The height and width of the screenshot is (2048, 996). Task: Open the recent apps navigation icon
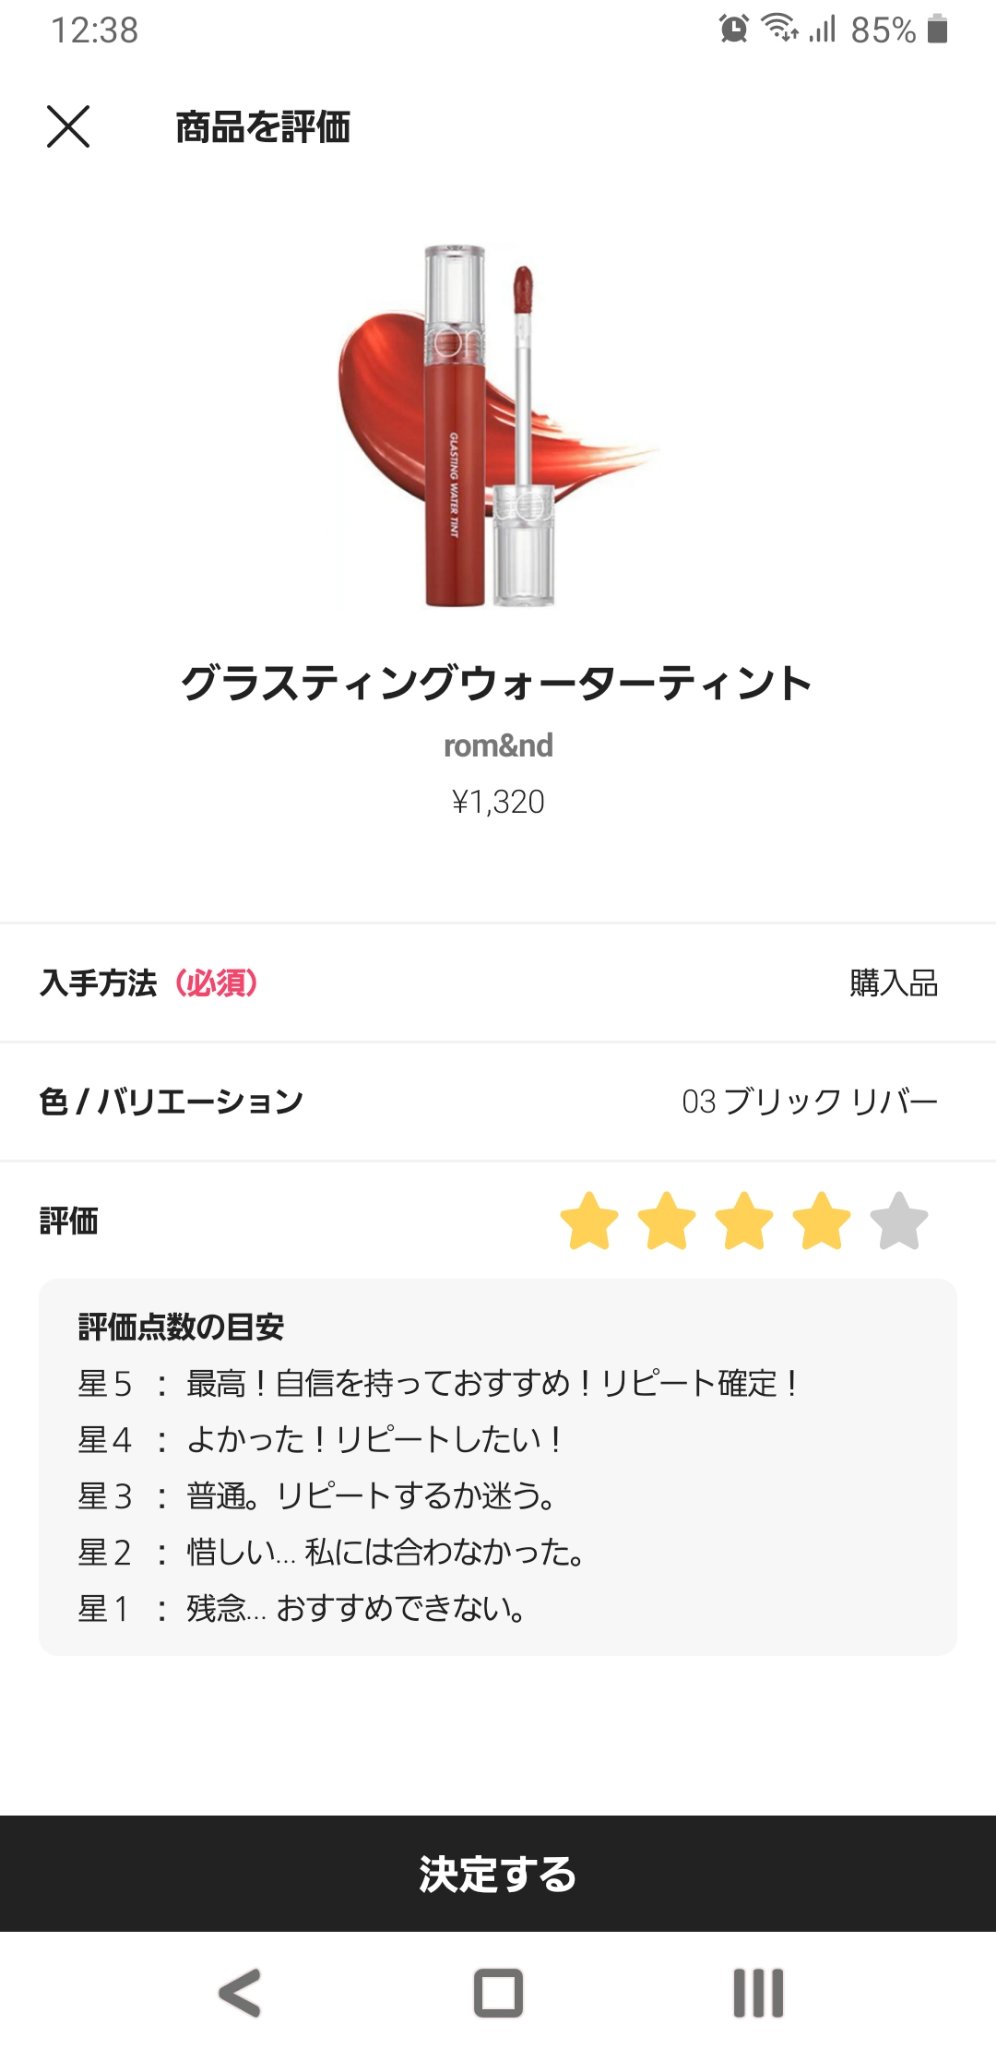(758, 1992)
